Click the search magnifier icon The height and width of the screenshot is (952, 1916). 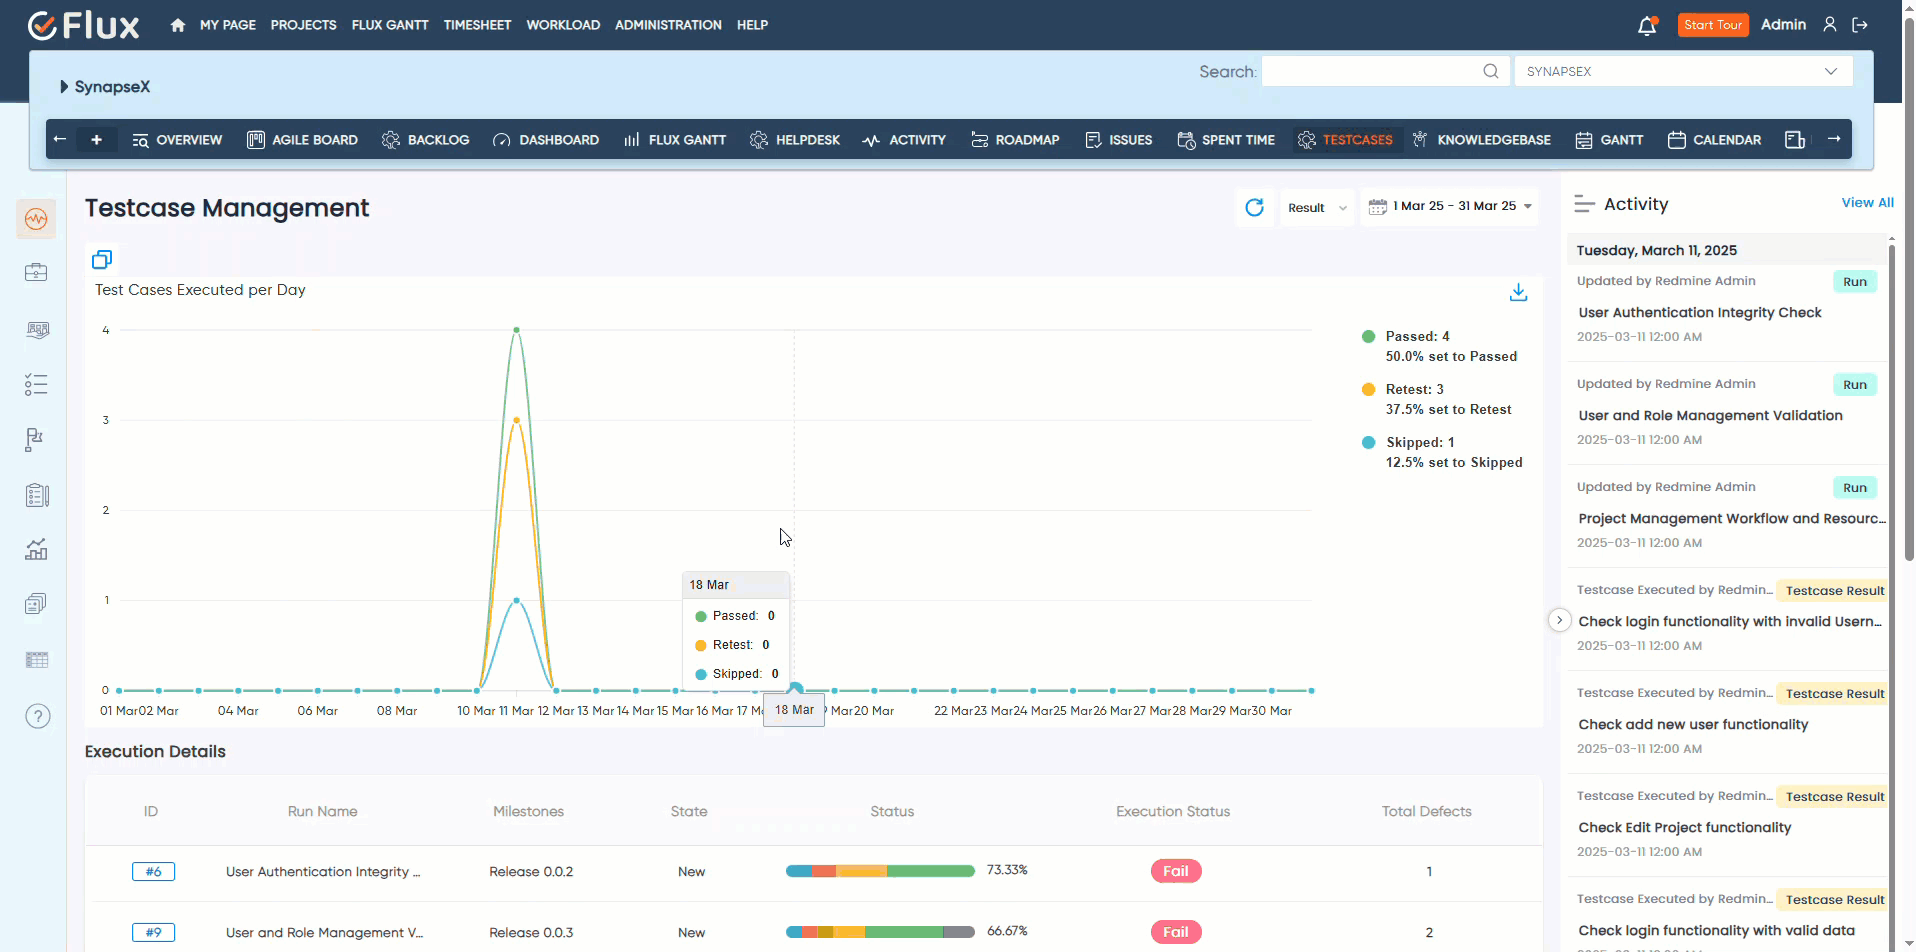[x=1490, y=71]
